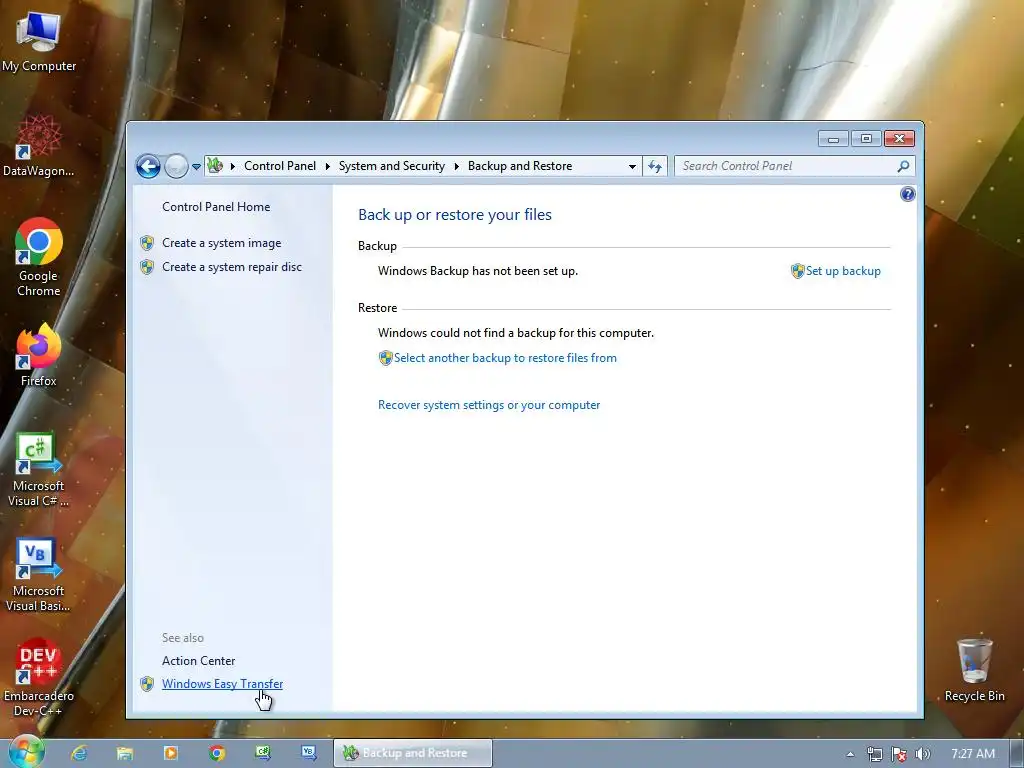1024x768 pixels.
Task: Click the volume speaker tray icon
Action: pos(922,754)
